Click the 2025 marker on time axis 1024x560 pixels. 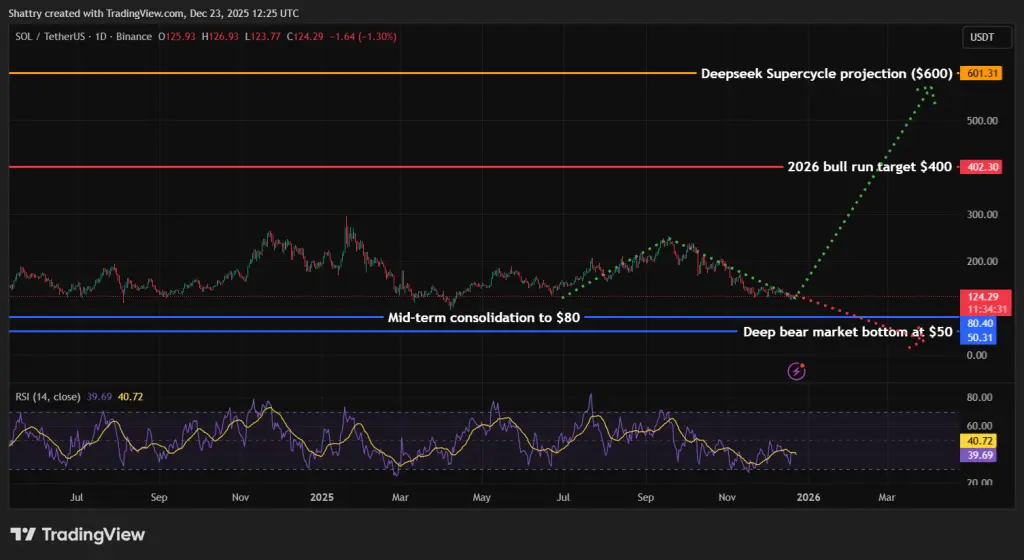[322, 496]
